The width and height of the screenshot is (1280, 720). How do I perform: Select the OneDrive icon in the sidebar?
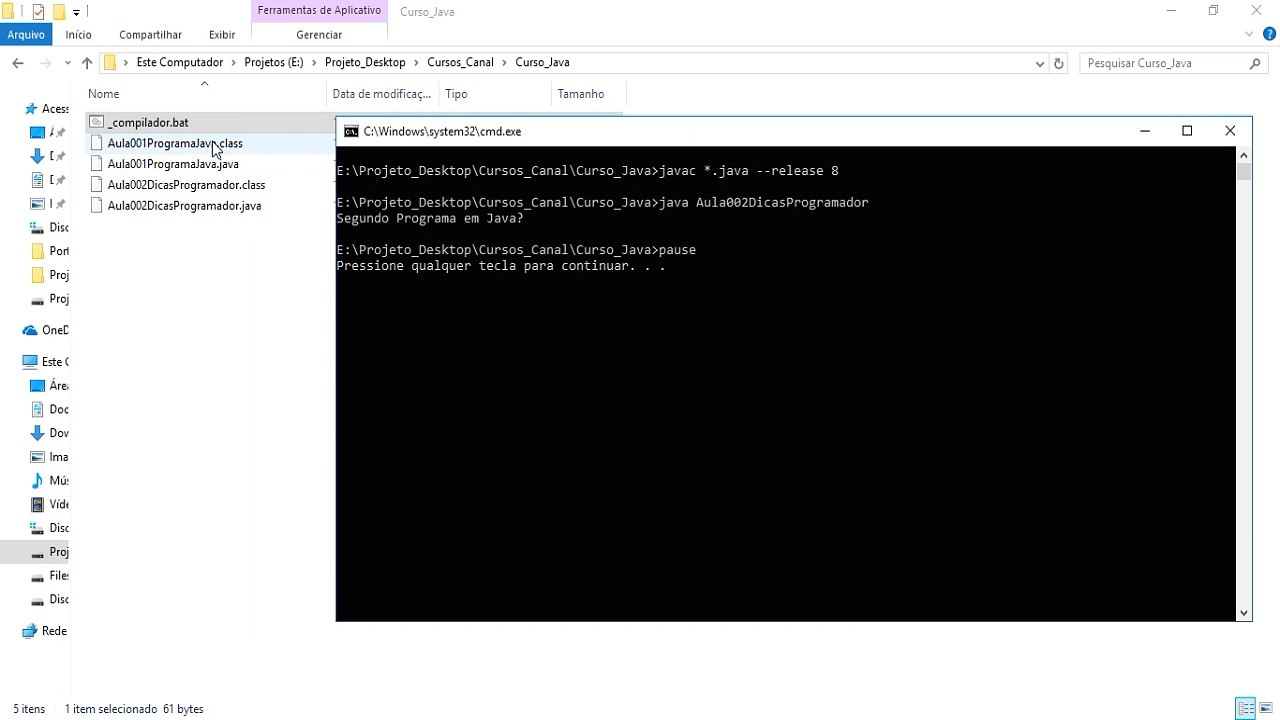(x=30, y=330)
